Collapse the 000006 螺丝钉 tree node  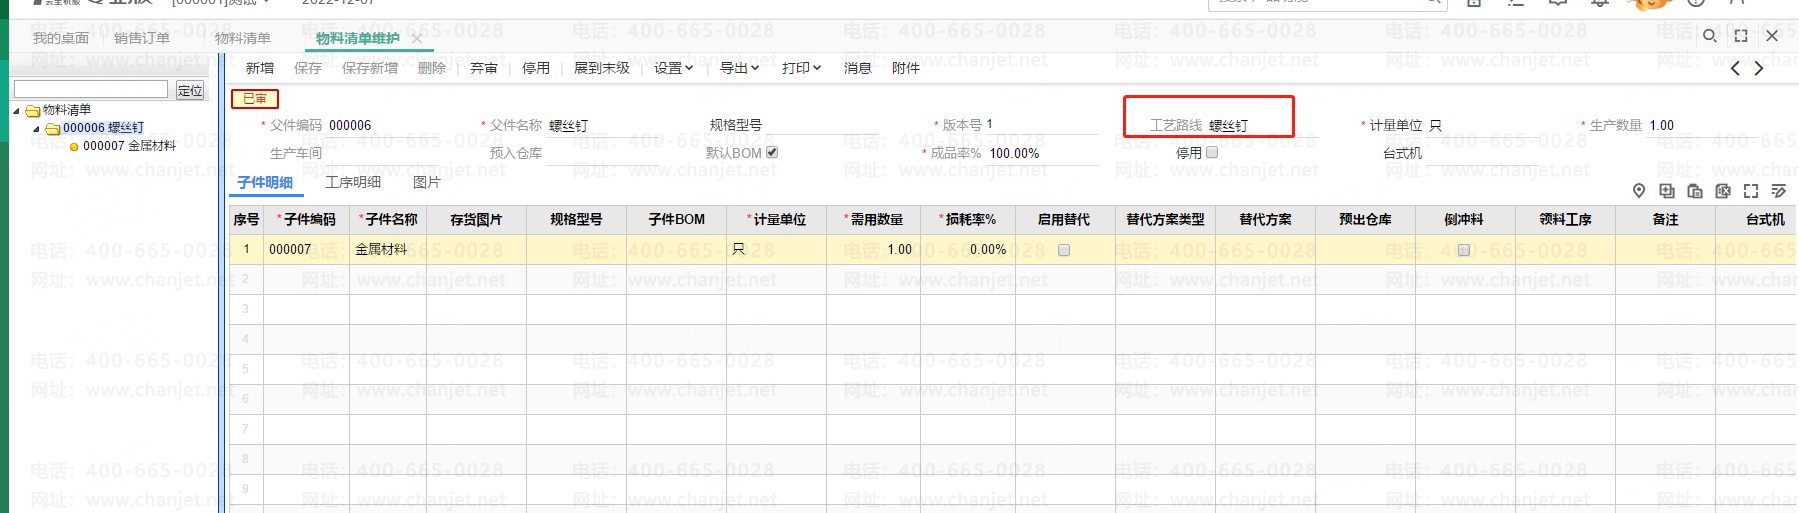coord(36,128)
